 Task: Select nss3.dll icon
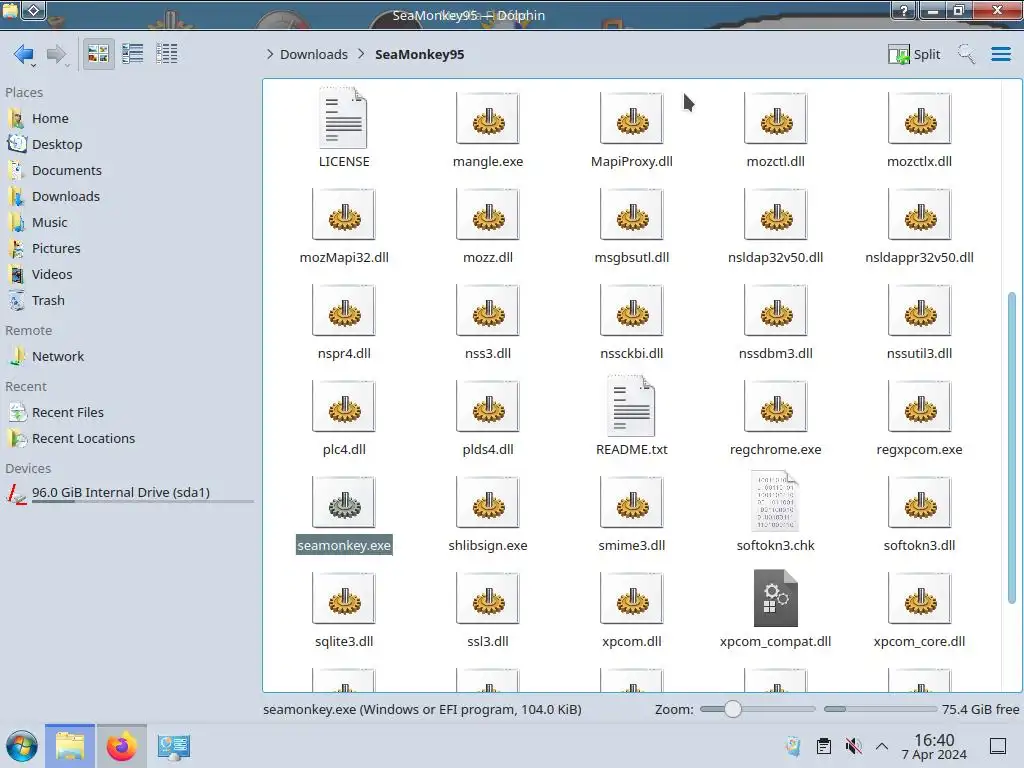pyautogui.click(x=488, y=310)
